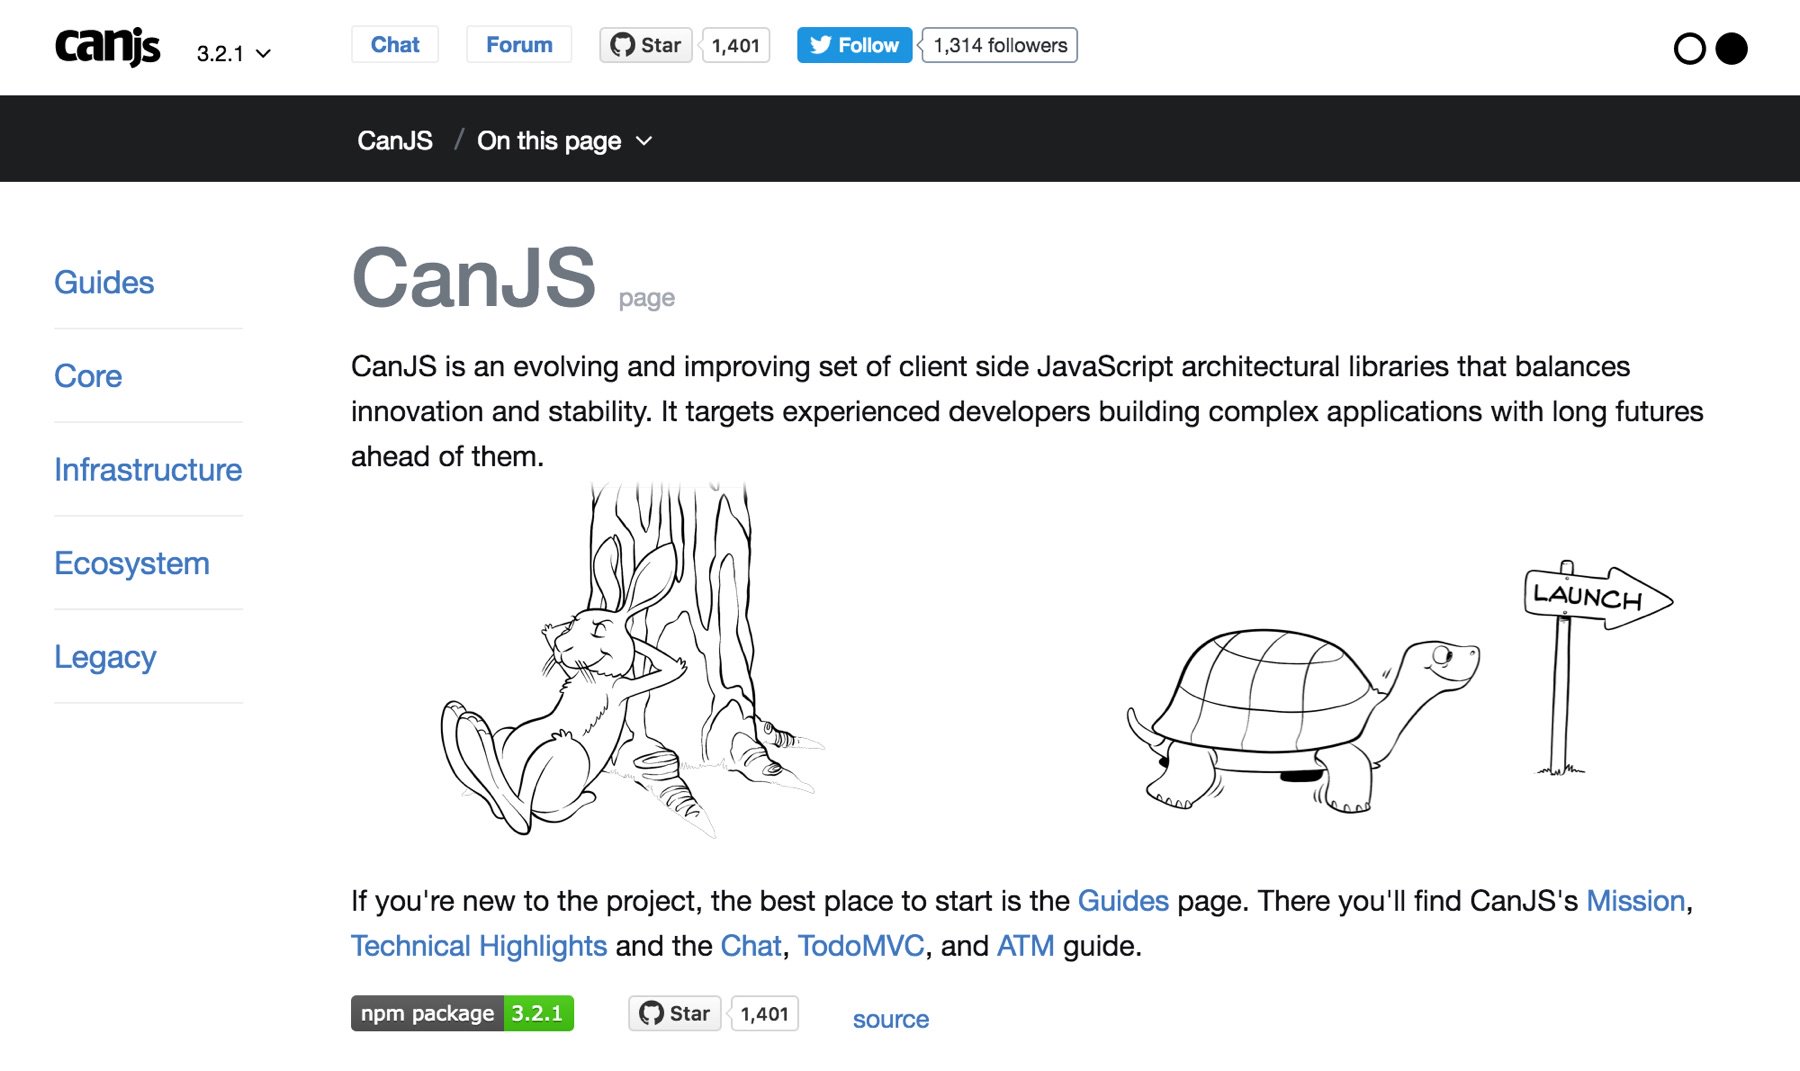Open Guides in the sidebar
The height and width of the screenshot is (1071, 1800).
(x=104, y=282)
